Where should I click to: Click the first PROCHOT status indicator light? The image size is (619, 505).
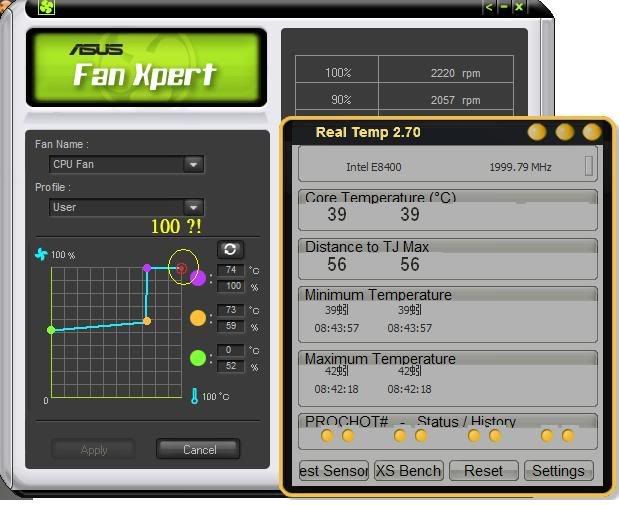327,436
